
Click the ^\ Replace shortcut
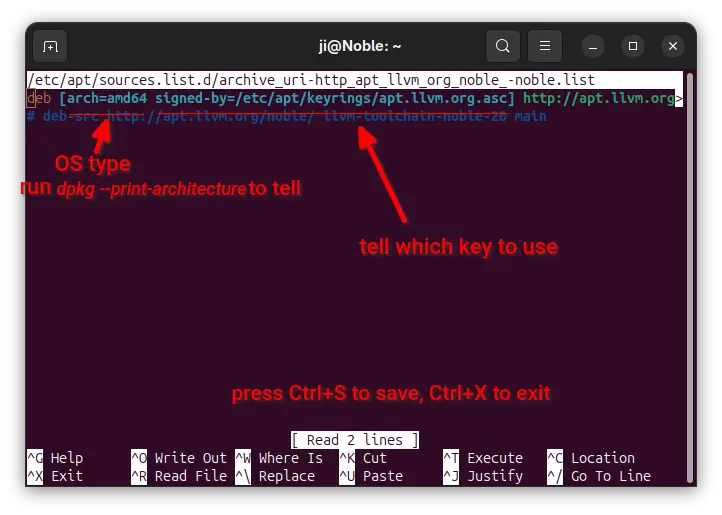[x=275, y=476]
